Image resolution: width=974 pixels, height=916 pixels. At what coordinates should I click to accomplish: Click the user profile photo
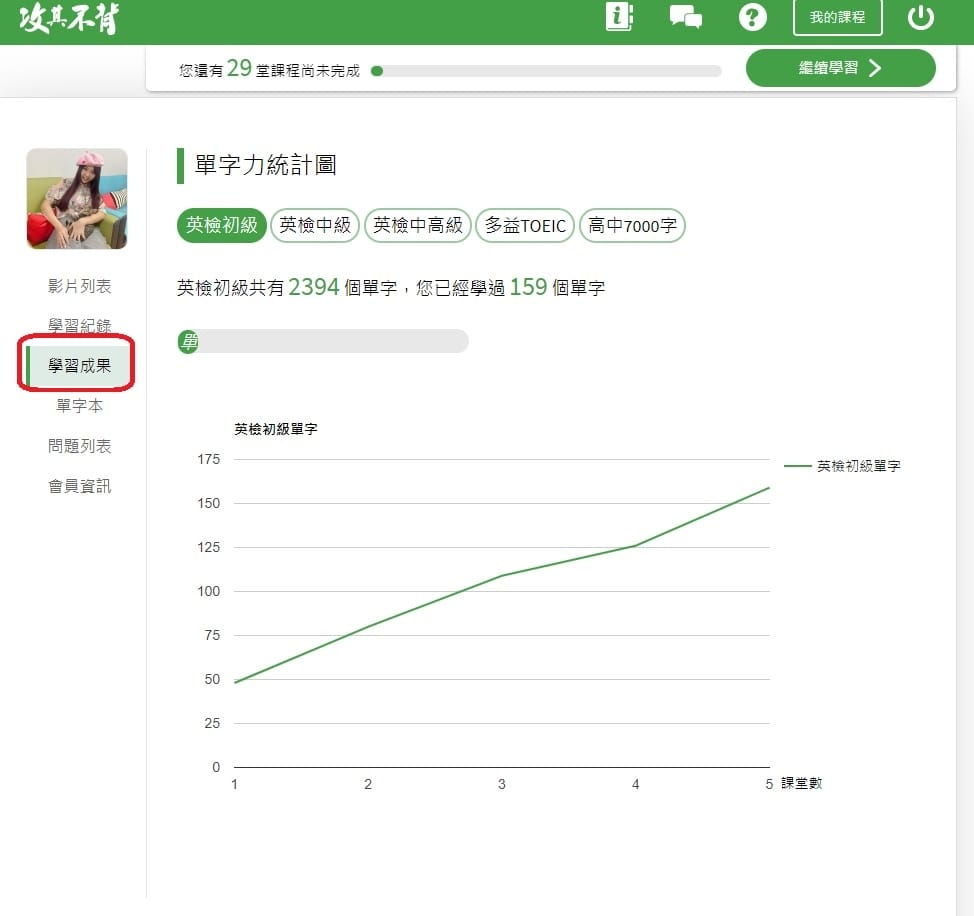(x=77, y=199)
